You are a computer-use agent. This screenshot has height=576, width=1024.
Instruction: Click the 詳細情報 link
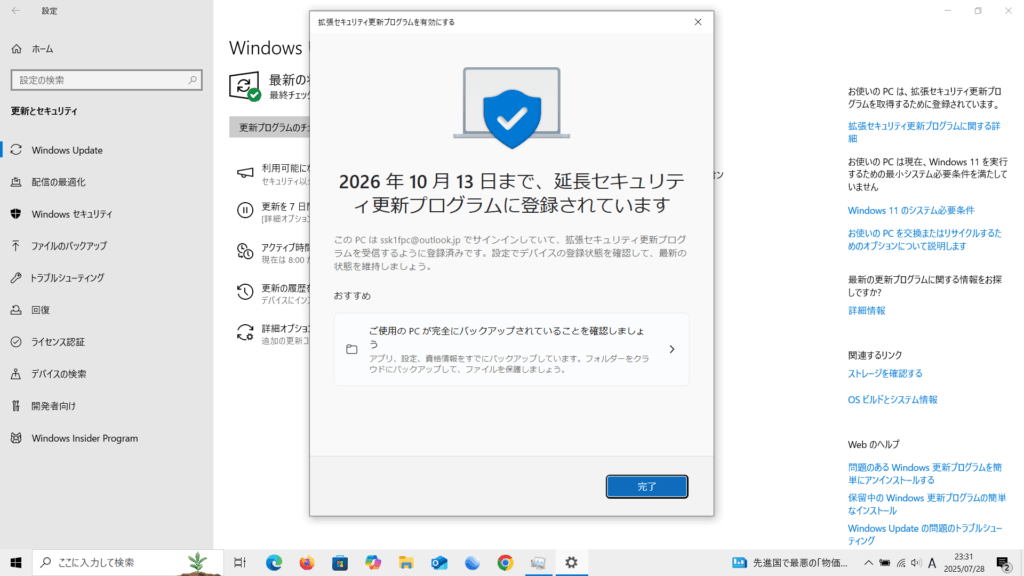(867, 311)
